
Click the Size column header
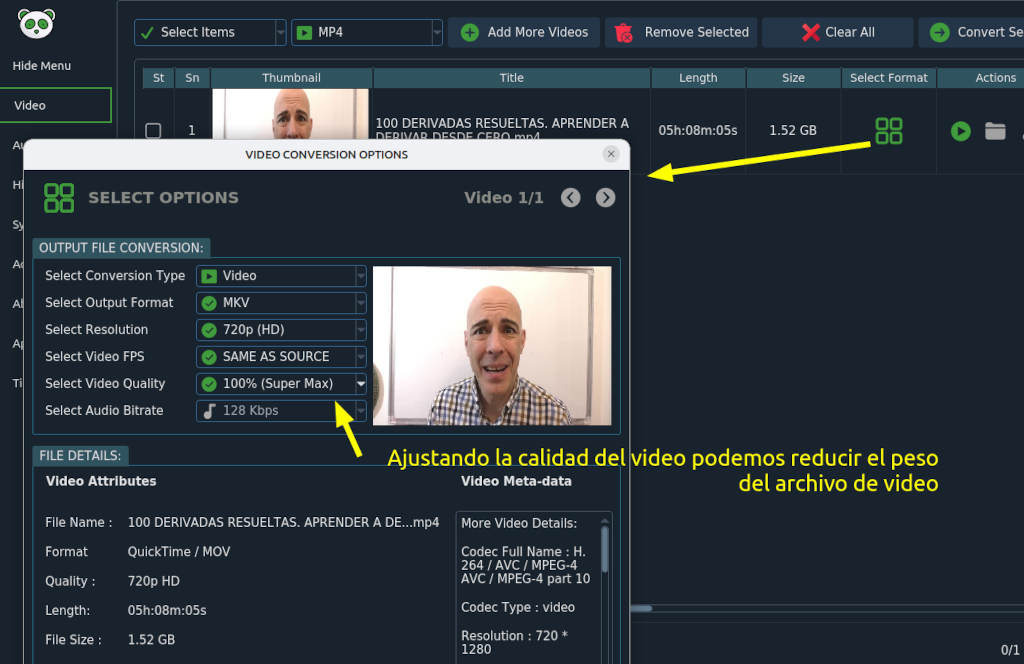(793, 78)
